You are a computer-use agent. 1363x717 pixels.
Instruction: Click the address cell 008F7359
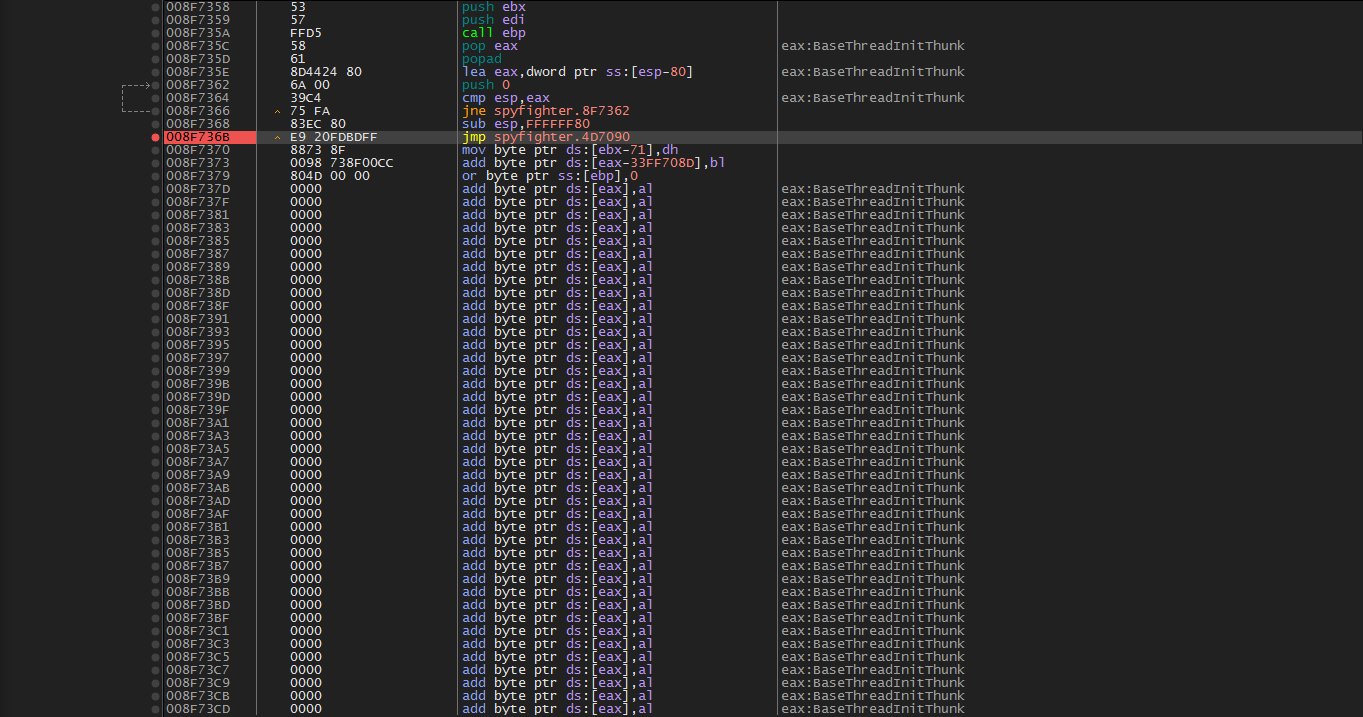pos(197,20)
